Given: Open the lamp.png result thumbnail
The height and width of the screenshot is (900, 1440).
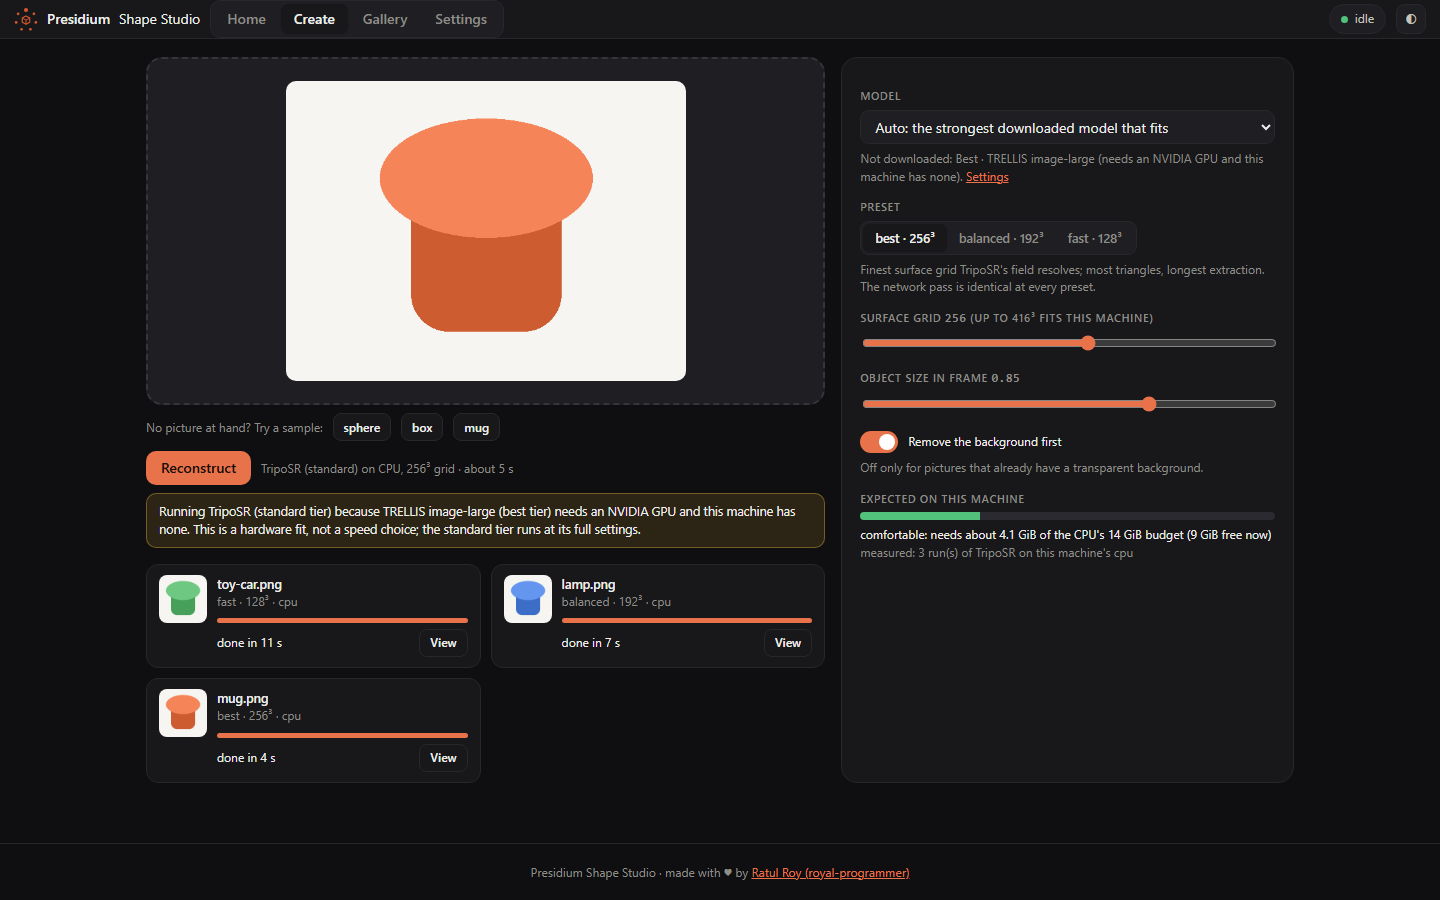Looking at the screenshot, I should 528,599.
